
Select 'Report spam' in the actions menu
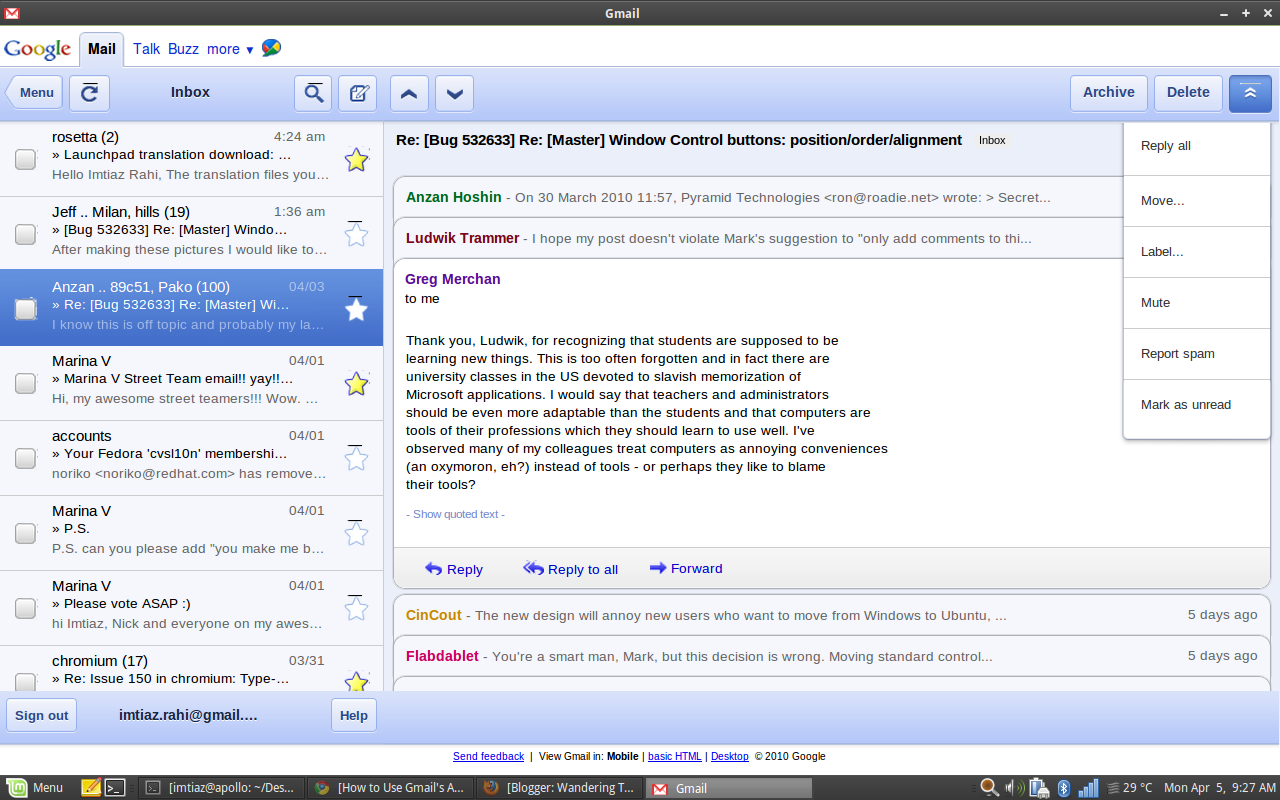[1177, 354]
